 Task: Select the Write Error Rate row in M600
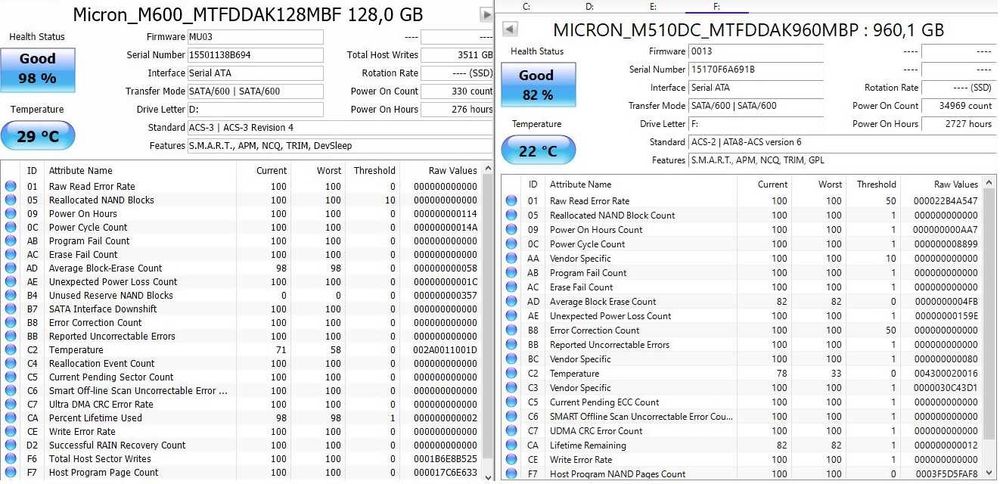241,432
